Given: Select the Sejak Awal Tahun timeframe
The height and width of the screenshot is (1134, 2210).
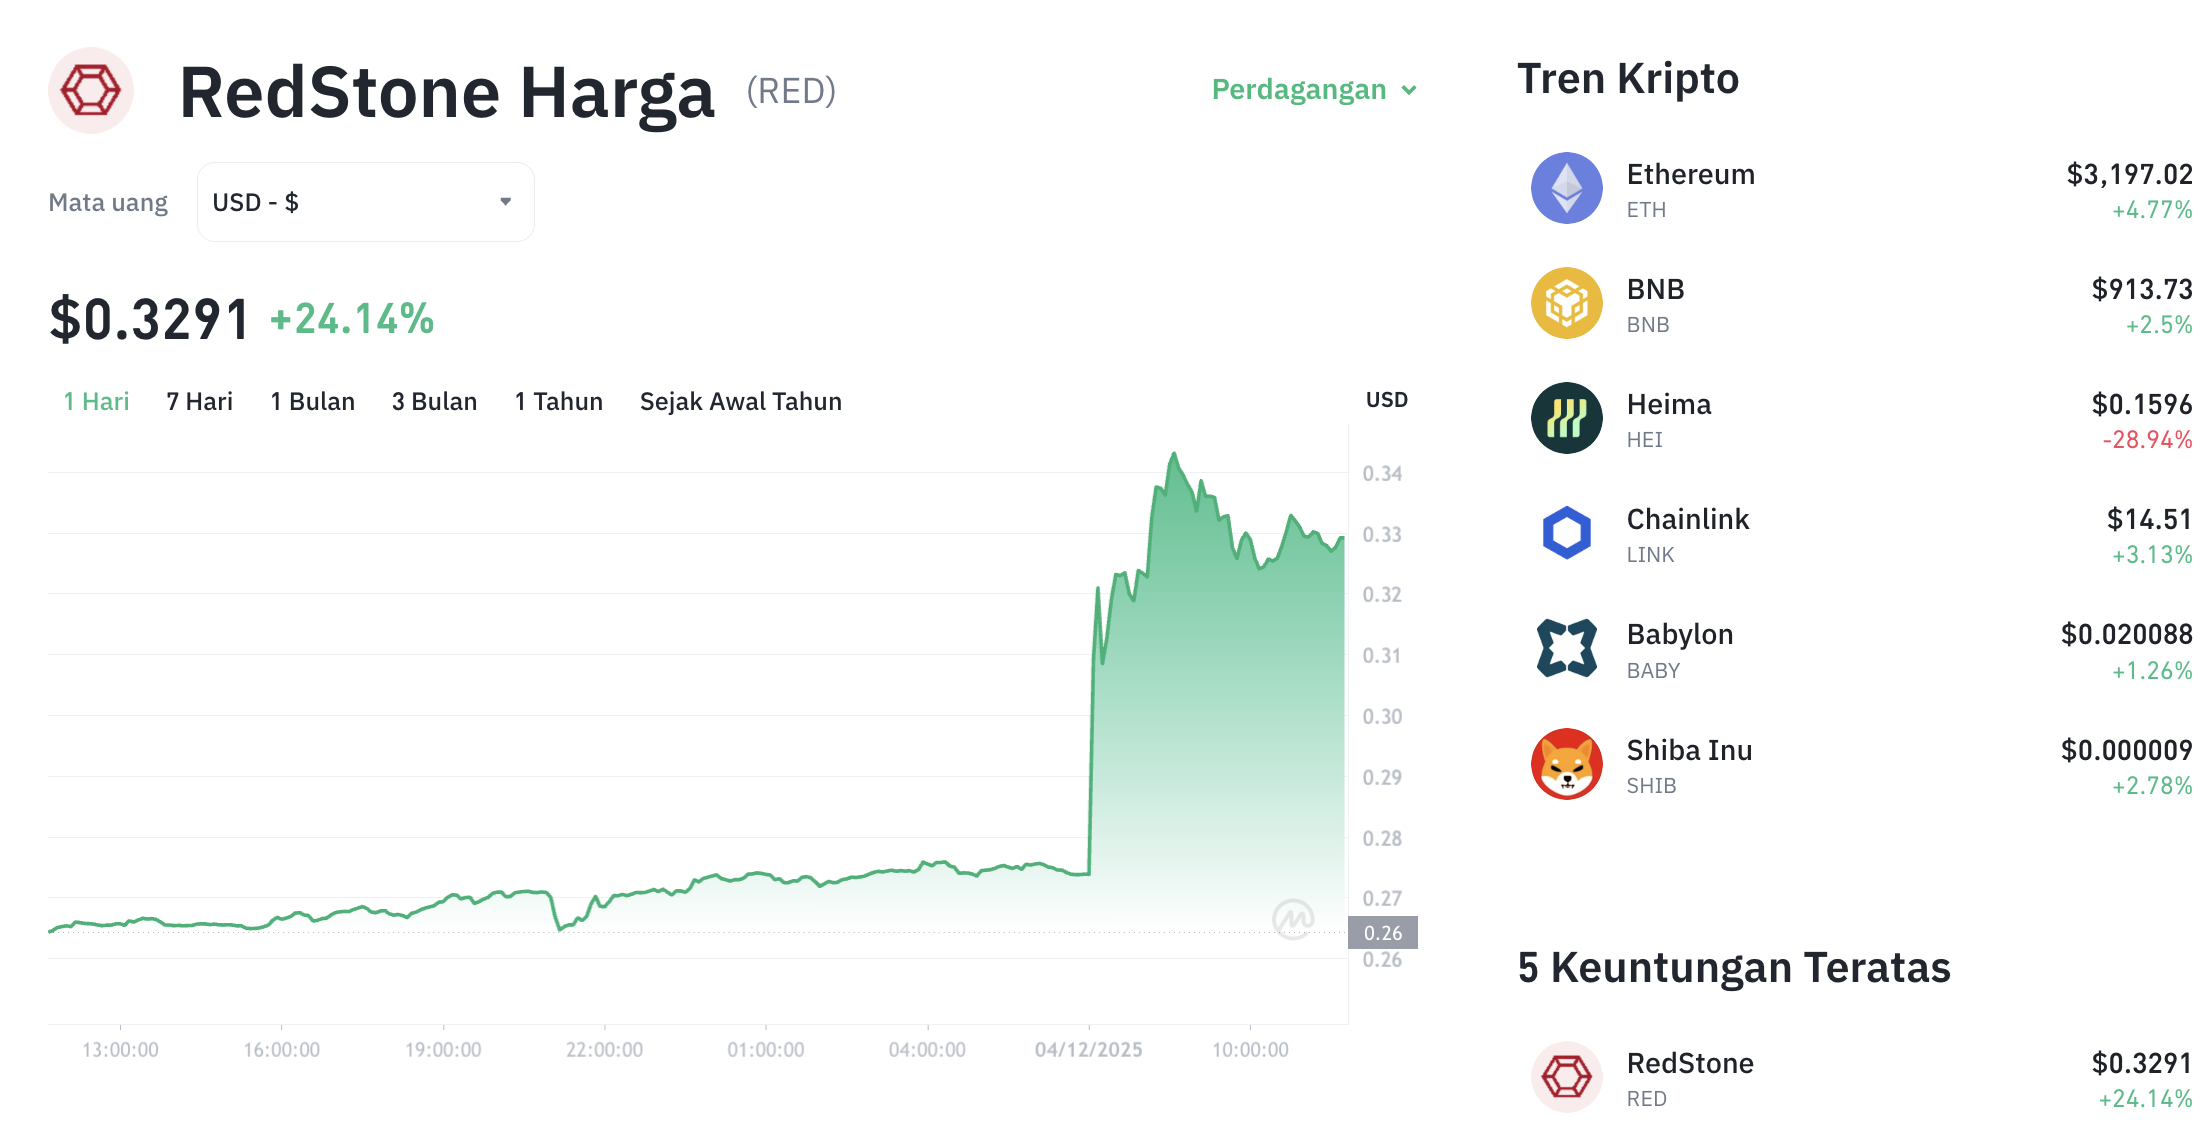Looking at the screenshot, I should pyautogui.click(x=741, y=401).
